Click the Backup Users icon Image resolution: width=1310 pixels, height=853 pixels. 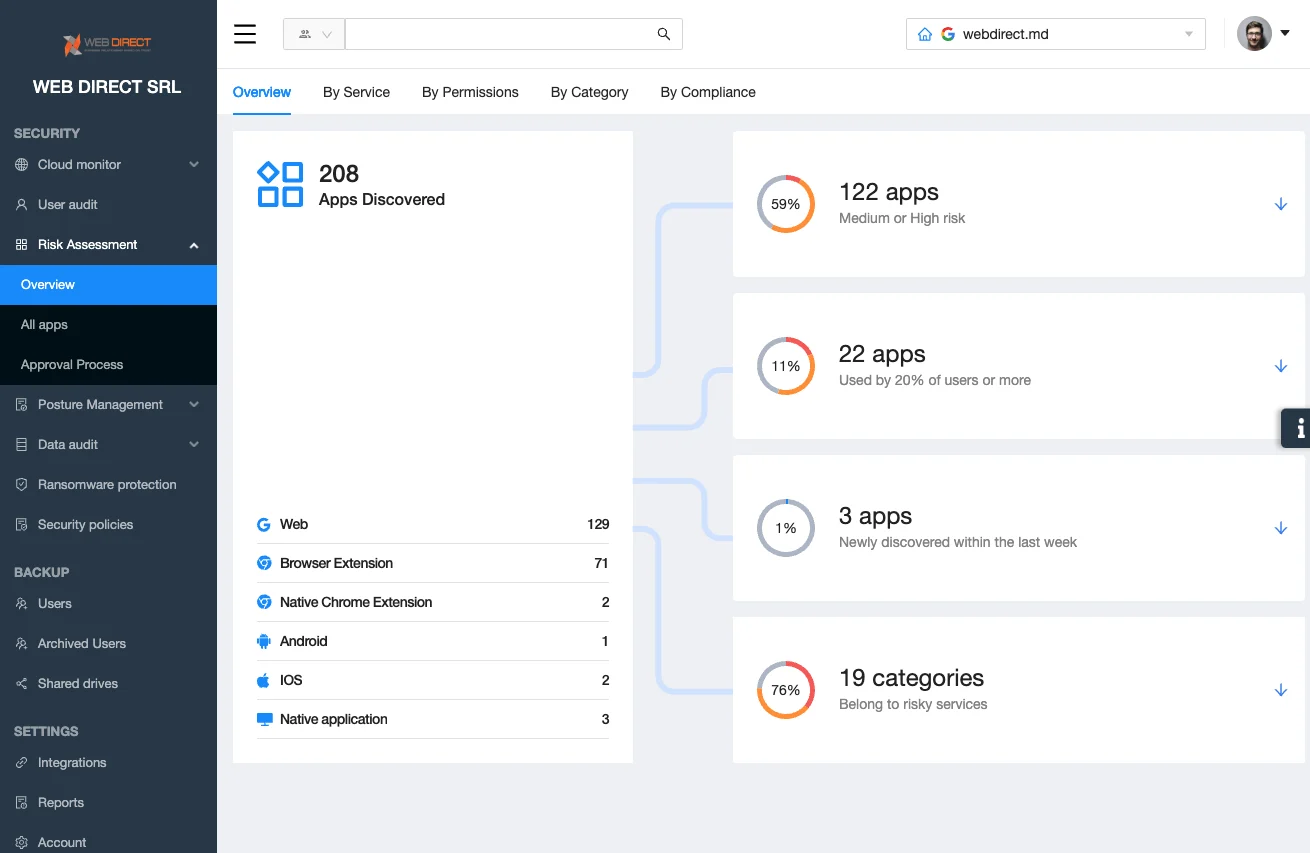tap(22, 604)
